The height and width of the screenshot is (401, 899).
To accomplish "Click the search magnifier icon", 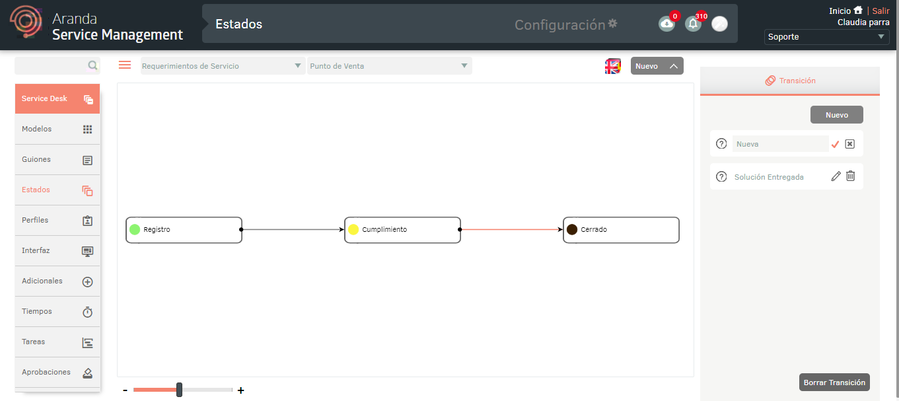I will click(92, 66).
